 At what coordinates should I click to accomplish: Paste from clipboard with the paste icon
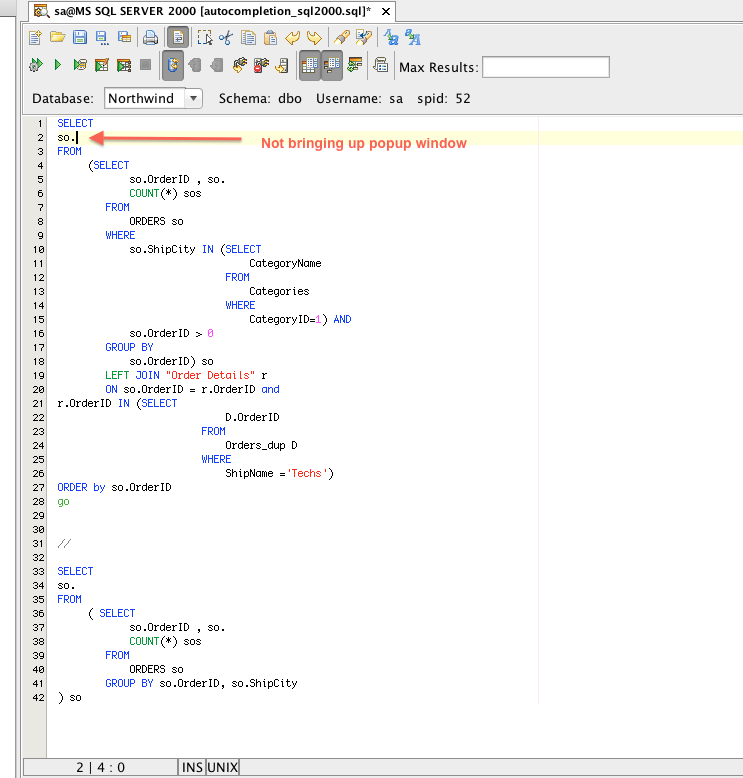tap(270, 38)
